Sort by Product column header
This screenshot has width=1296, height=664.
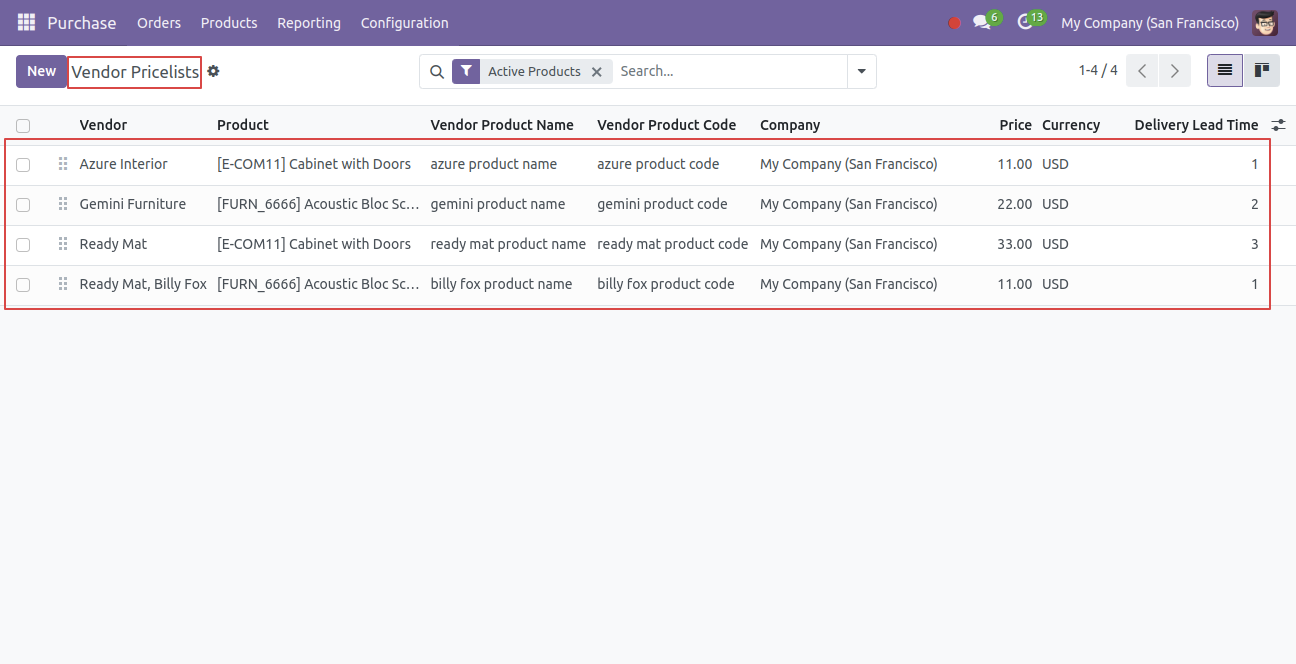[243, 125]
